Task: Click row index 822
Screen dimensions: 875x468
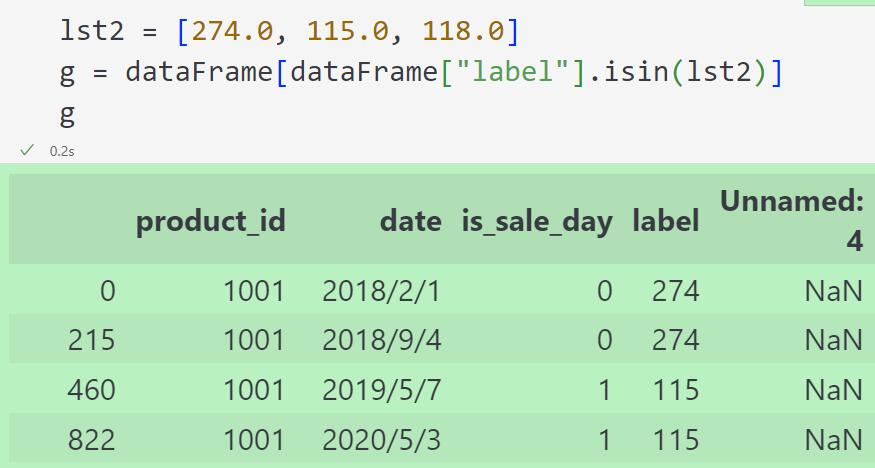Action: (92, 440)
